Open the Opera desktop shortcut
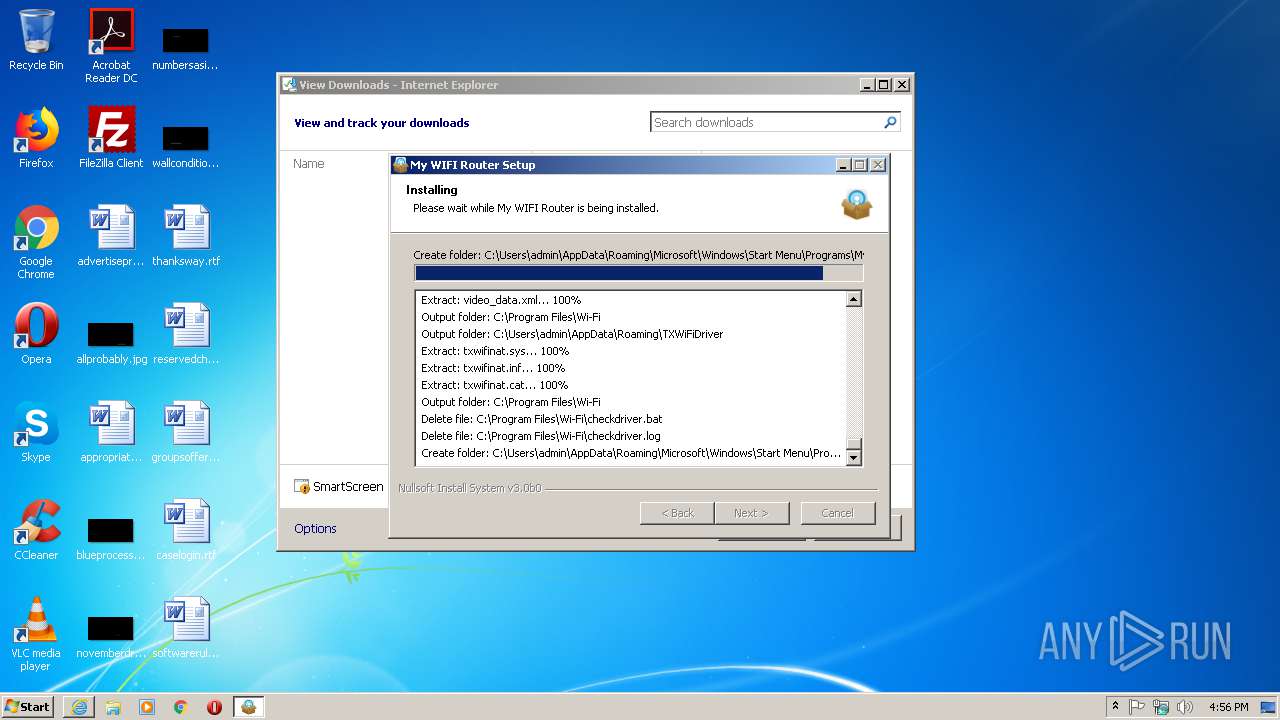 tap(36, 334)
